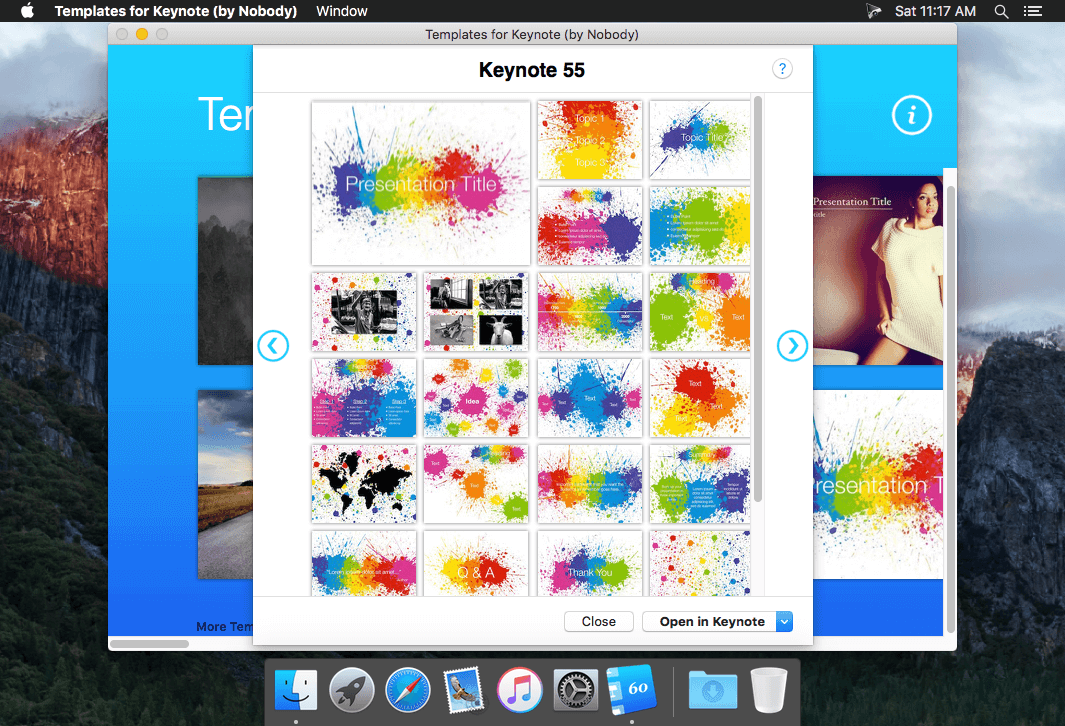
Task: Open the Trash in the dock
Action: pyautogui.click(x=769, y=690)
